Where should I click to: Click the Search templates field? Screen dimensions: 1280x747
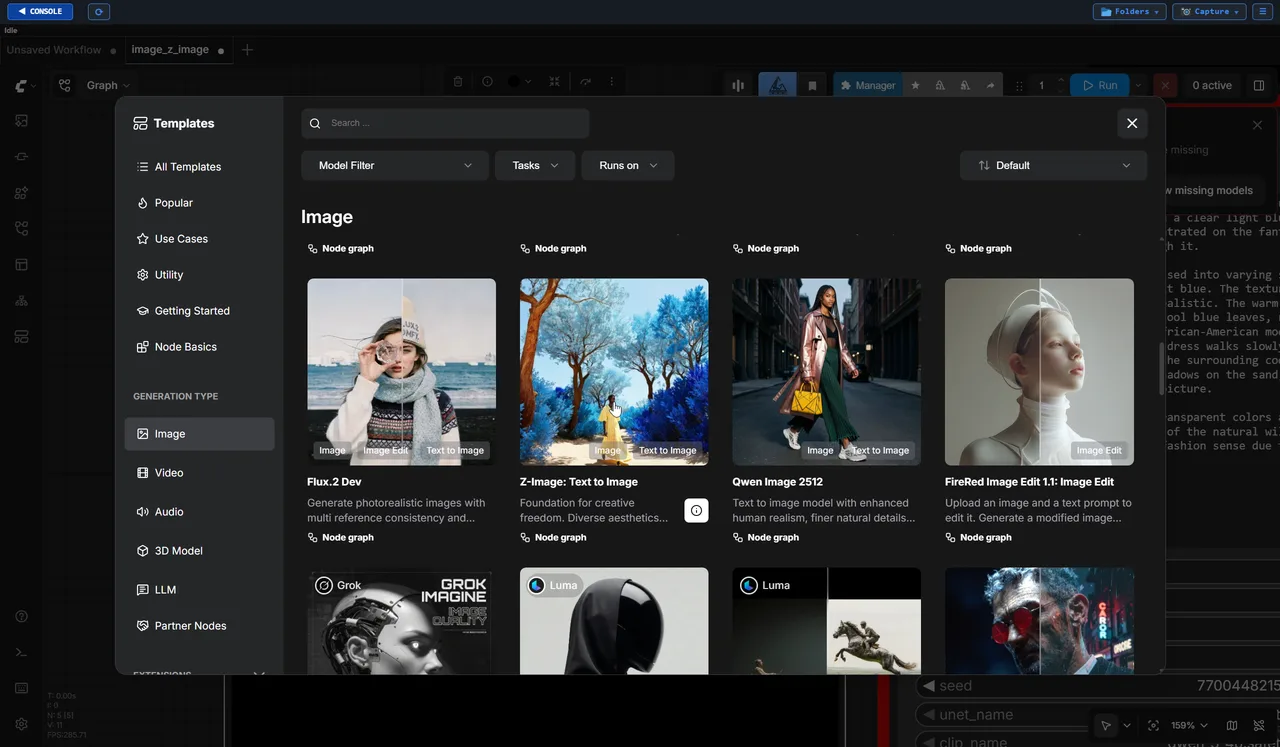coord(445,123)
